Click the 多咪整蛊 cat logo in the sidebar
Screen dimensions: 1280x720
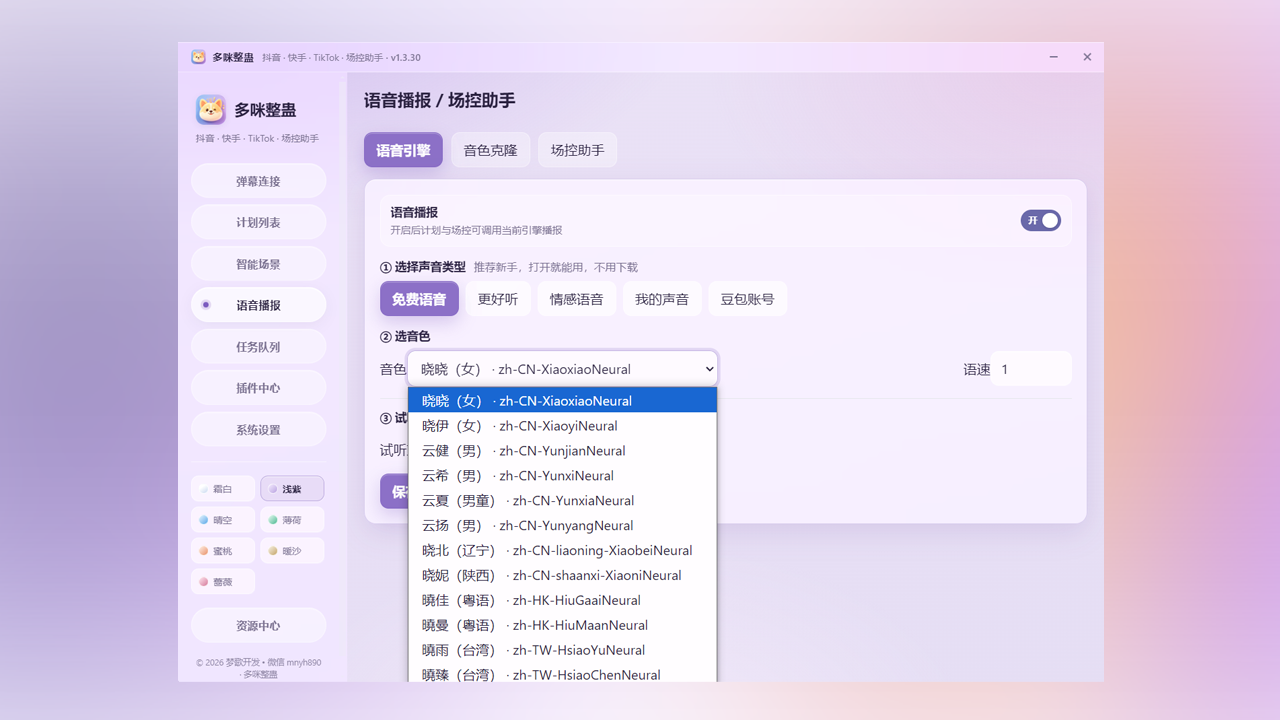tap(211, 110)
